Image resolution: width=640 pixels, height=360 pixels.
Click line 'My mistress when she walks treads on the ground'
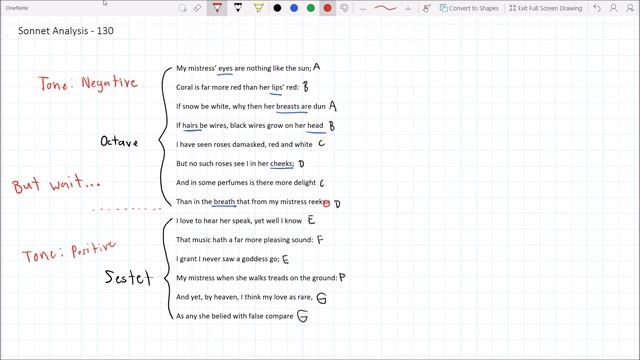pos(257,278)
